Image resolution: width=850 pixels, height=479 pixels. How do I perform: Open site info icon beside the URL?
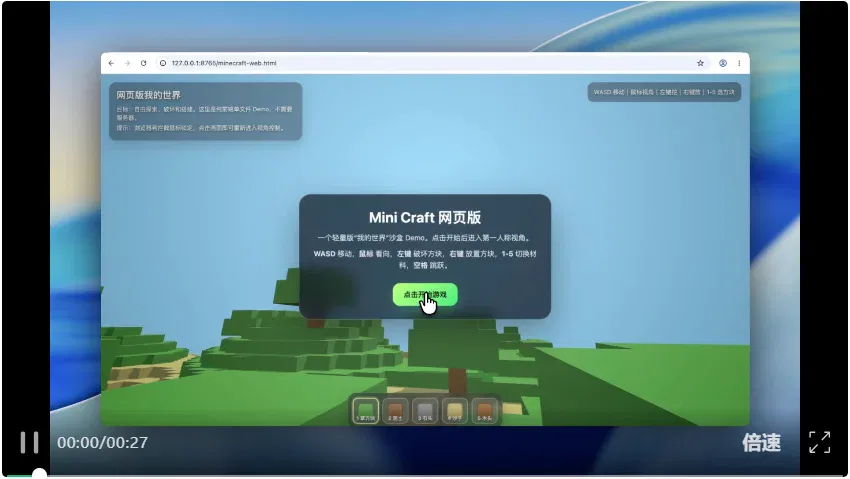162,63
